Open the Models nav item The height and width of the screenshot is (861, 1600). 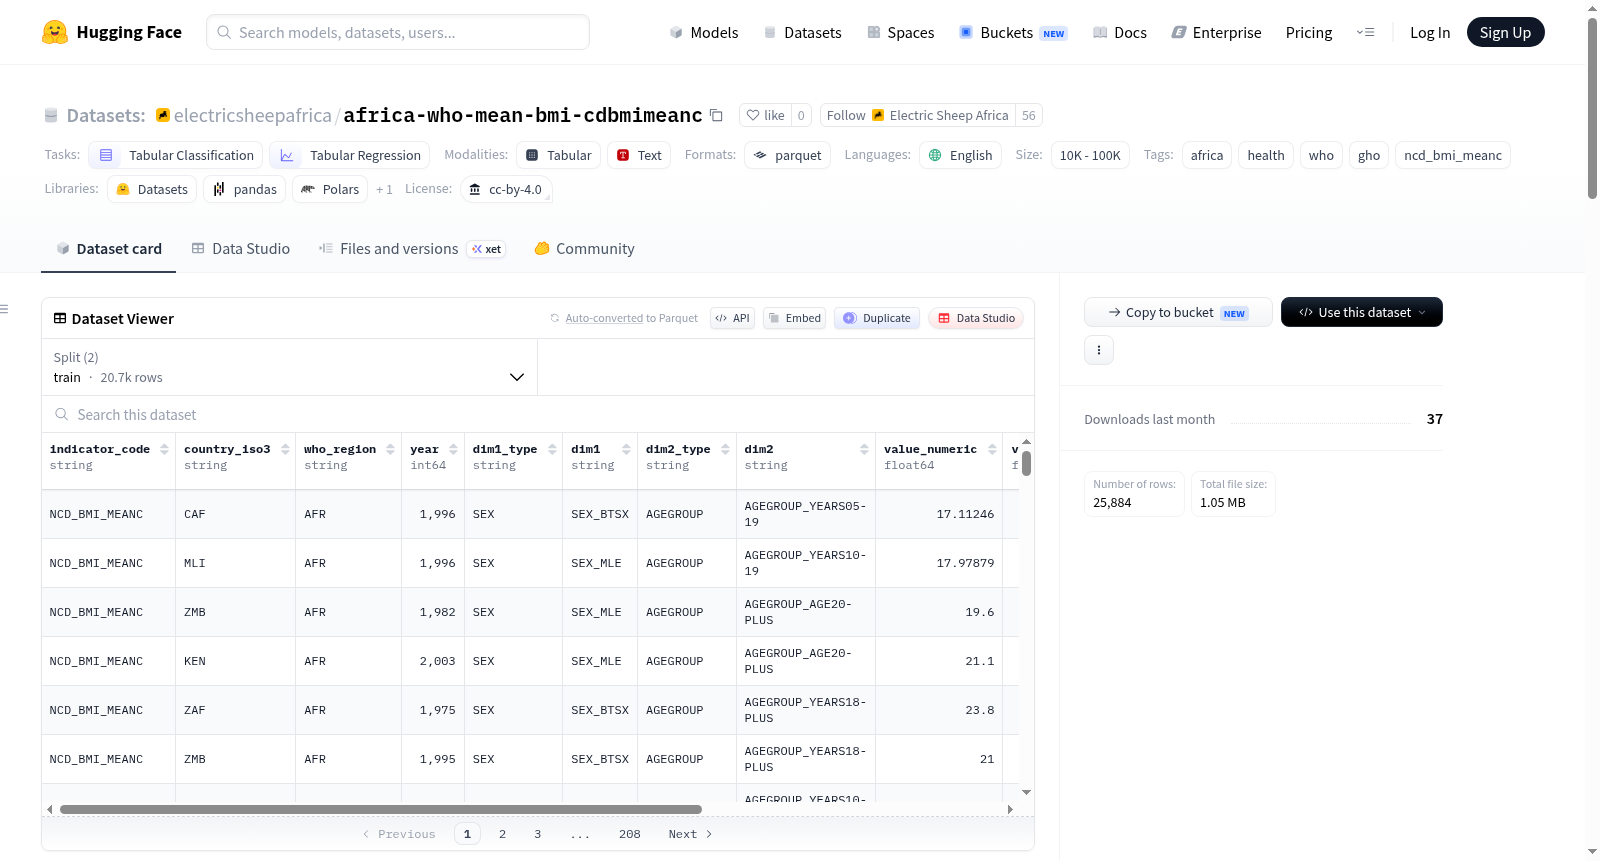point(704,32)
